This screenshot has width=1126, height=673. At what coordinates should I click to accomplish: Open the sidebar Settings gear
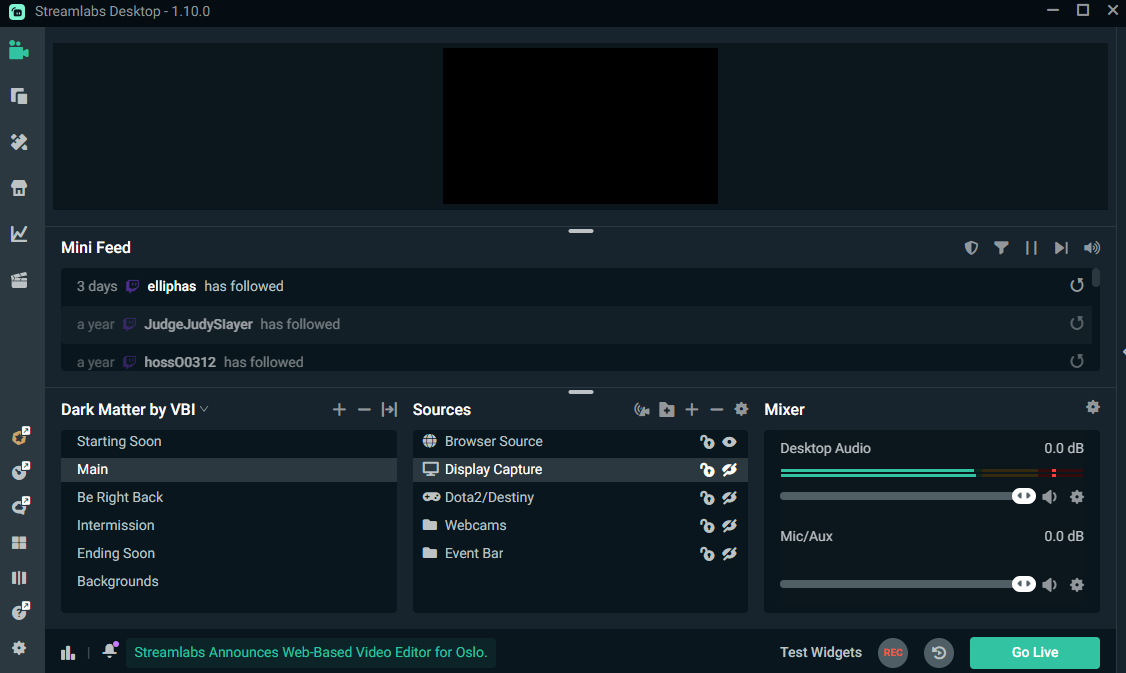coord(19,648)
